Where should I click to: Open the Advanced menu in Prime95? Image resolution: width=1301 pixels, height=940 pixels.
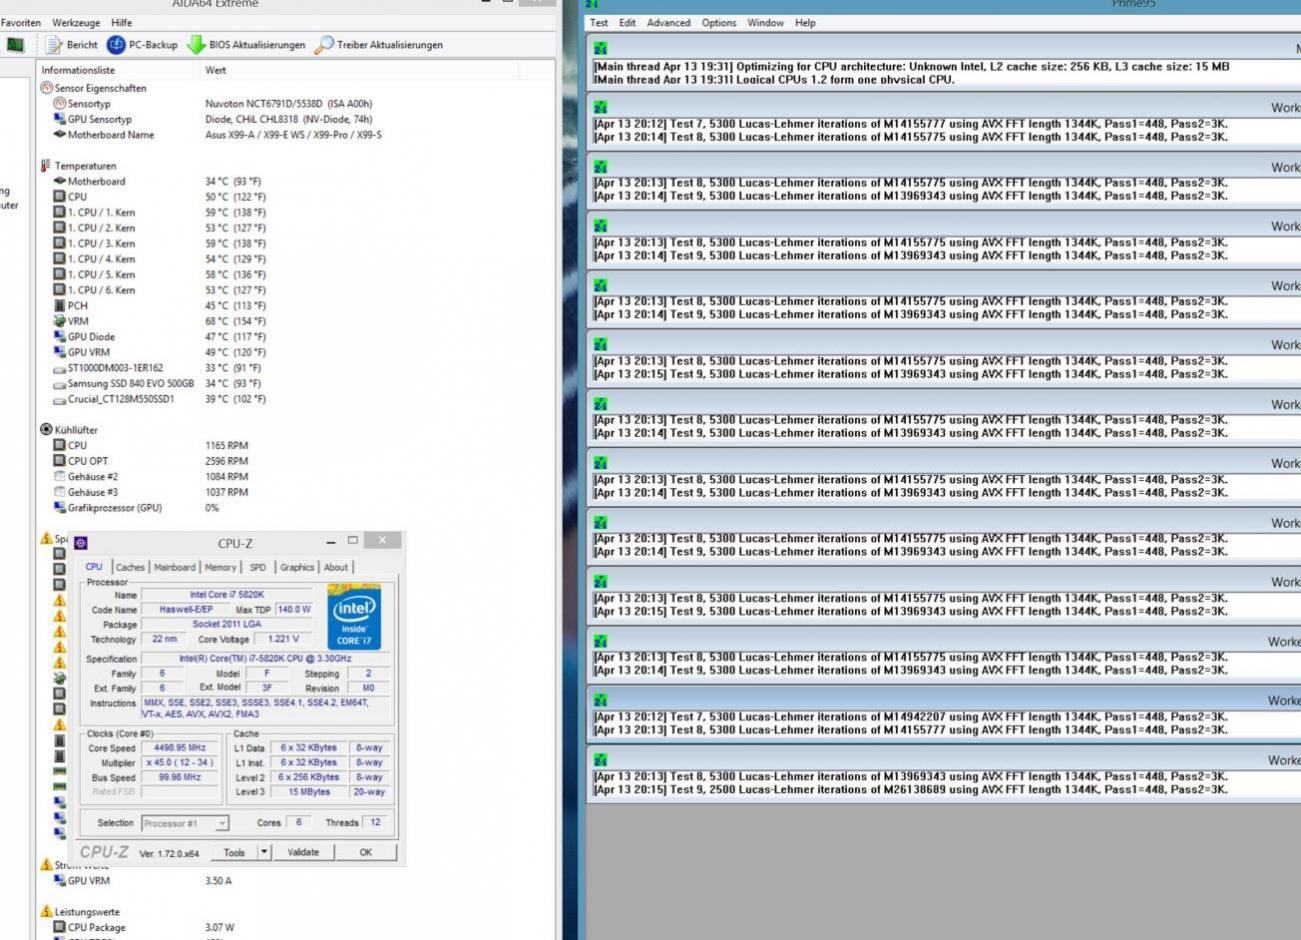click(x=668, y=22)
